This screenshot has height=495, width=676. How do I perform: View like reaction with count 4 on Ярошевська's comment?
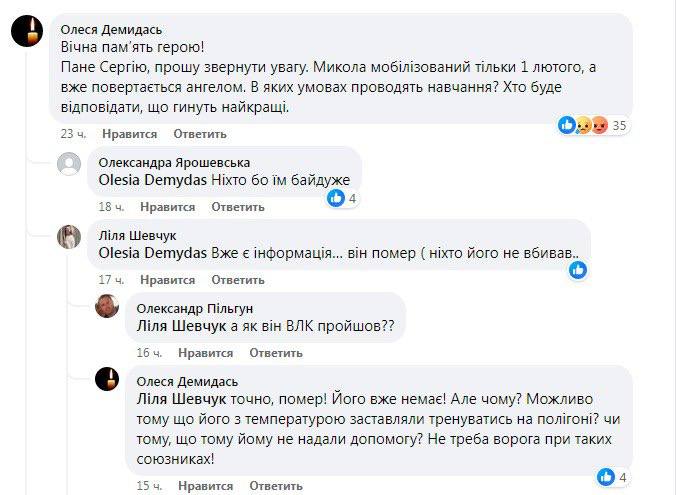point(343,198)
